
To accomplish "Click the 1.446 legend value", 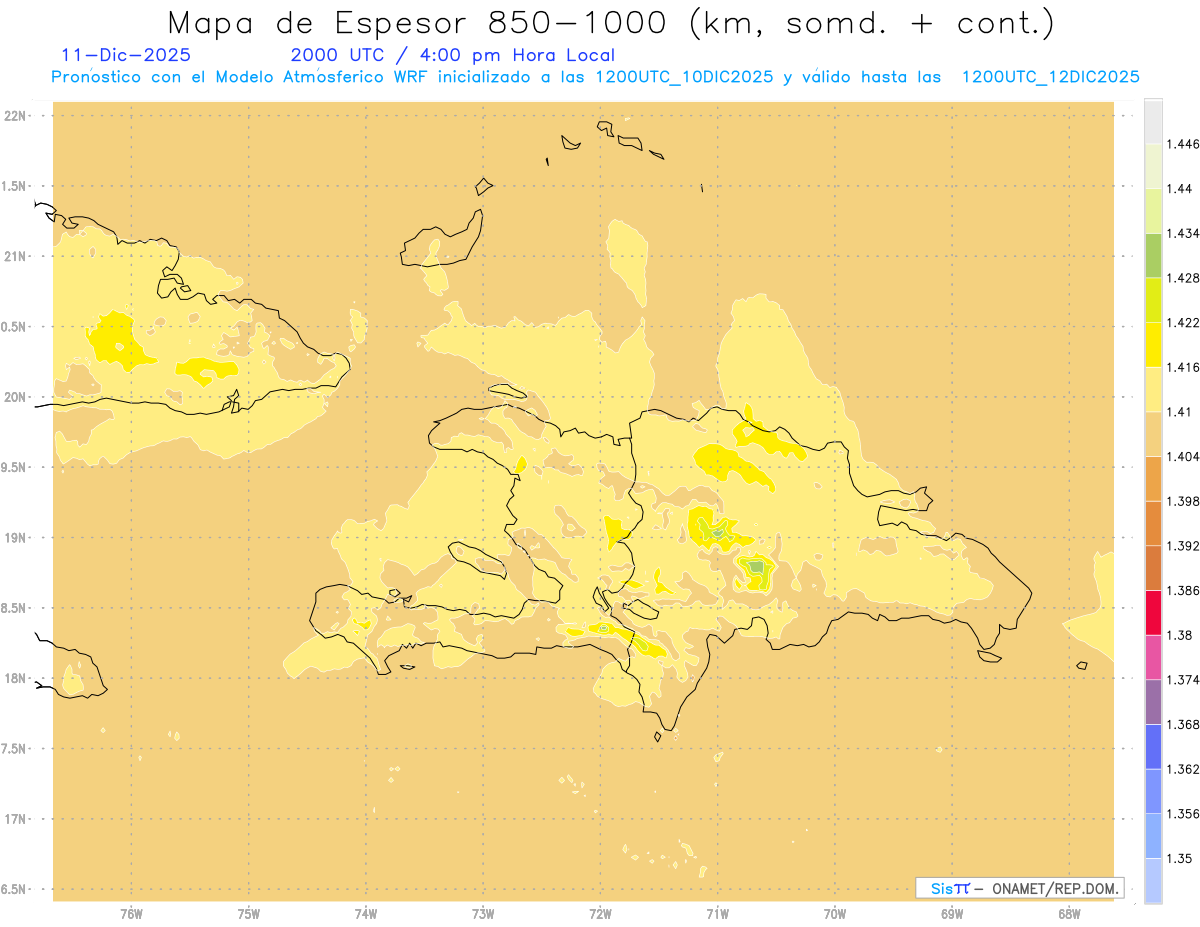I will [x=1182, y=144].
